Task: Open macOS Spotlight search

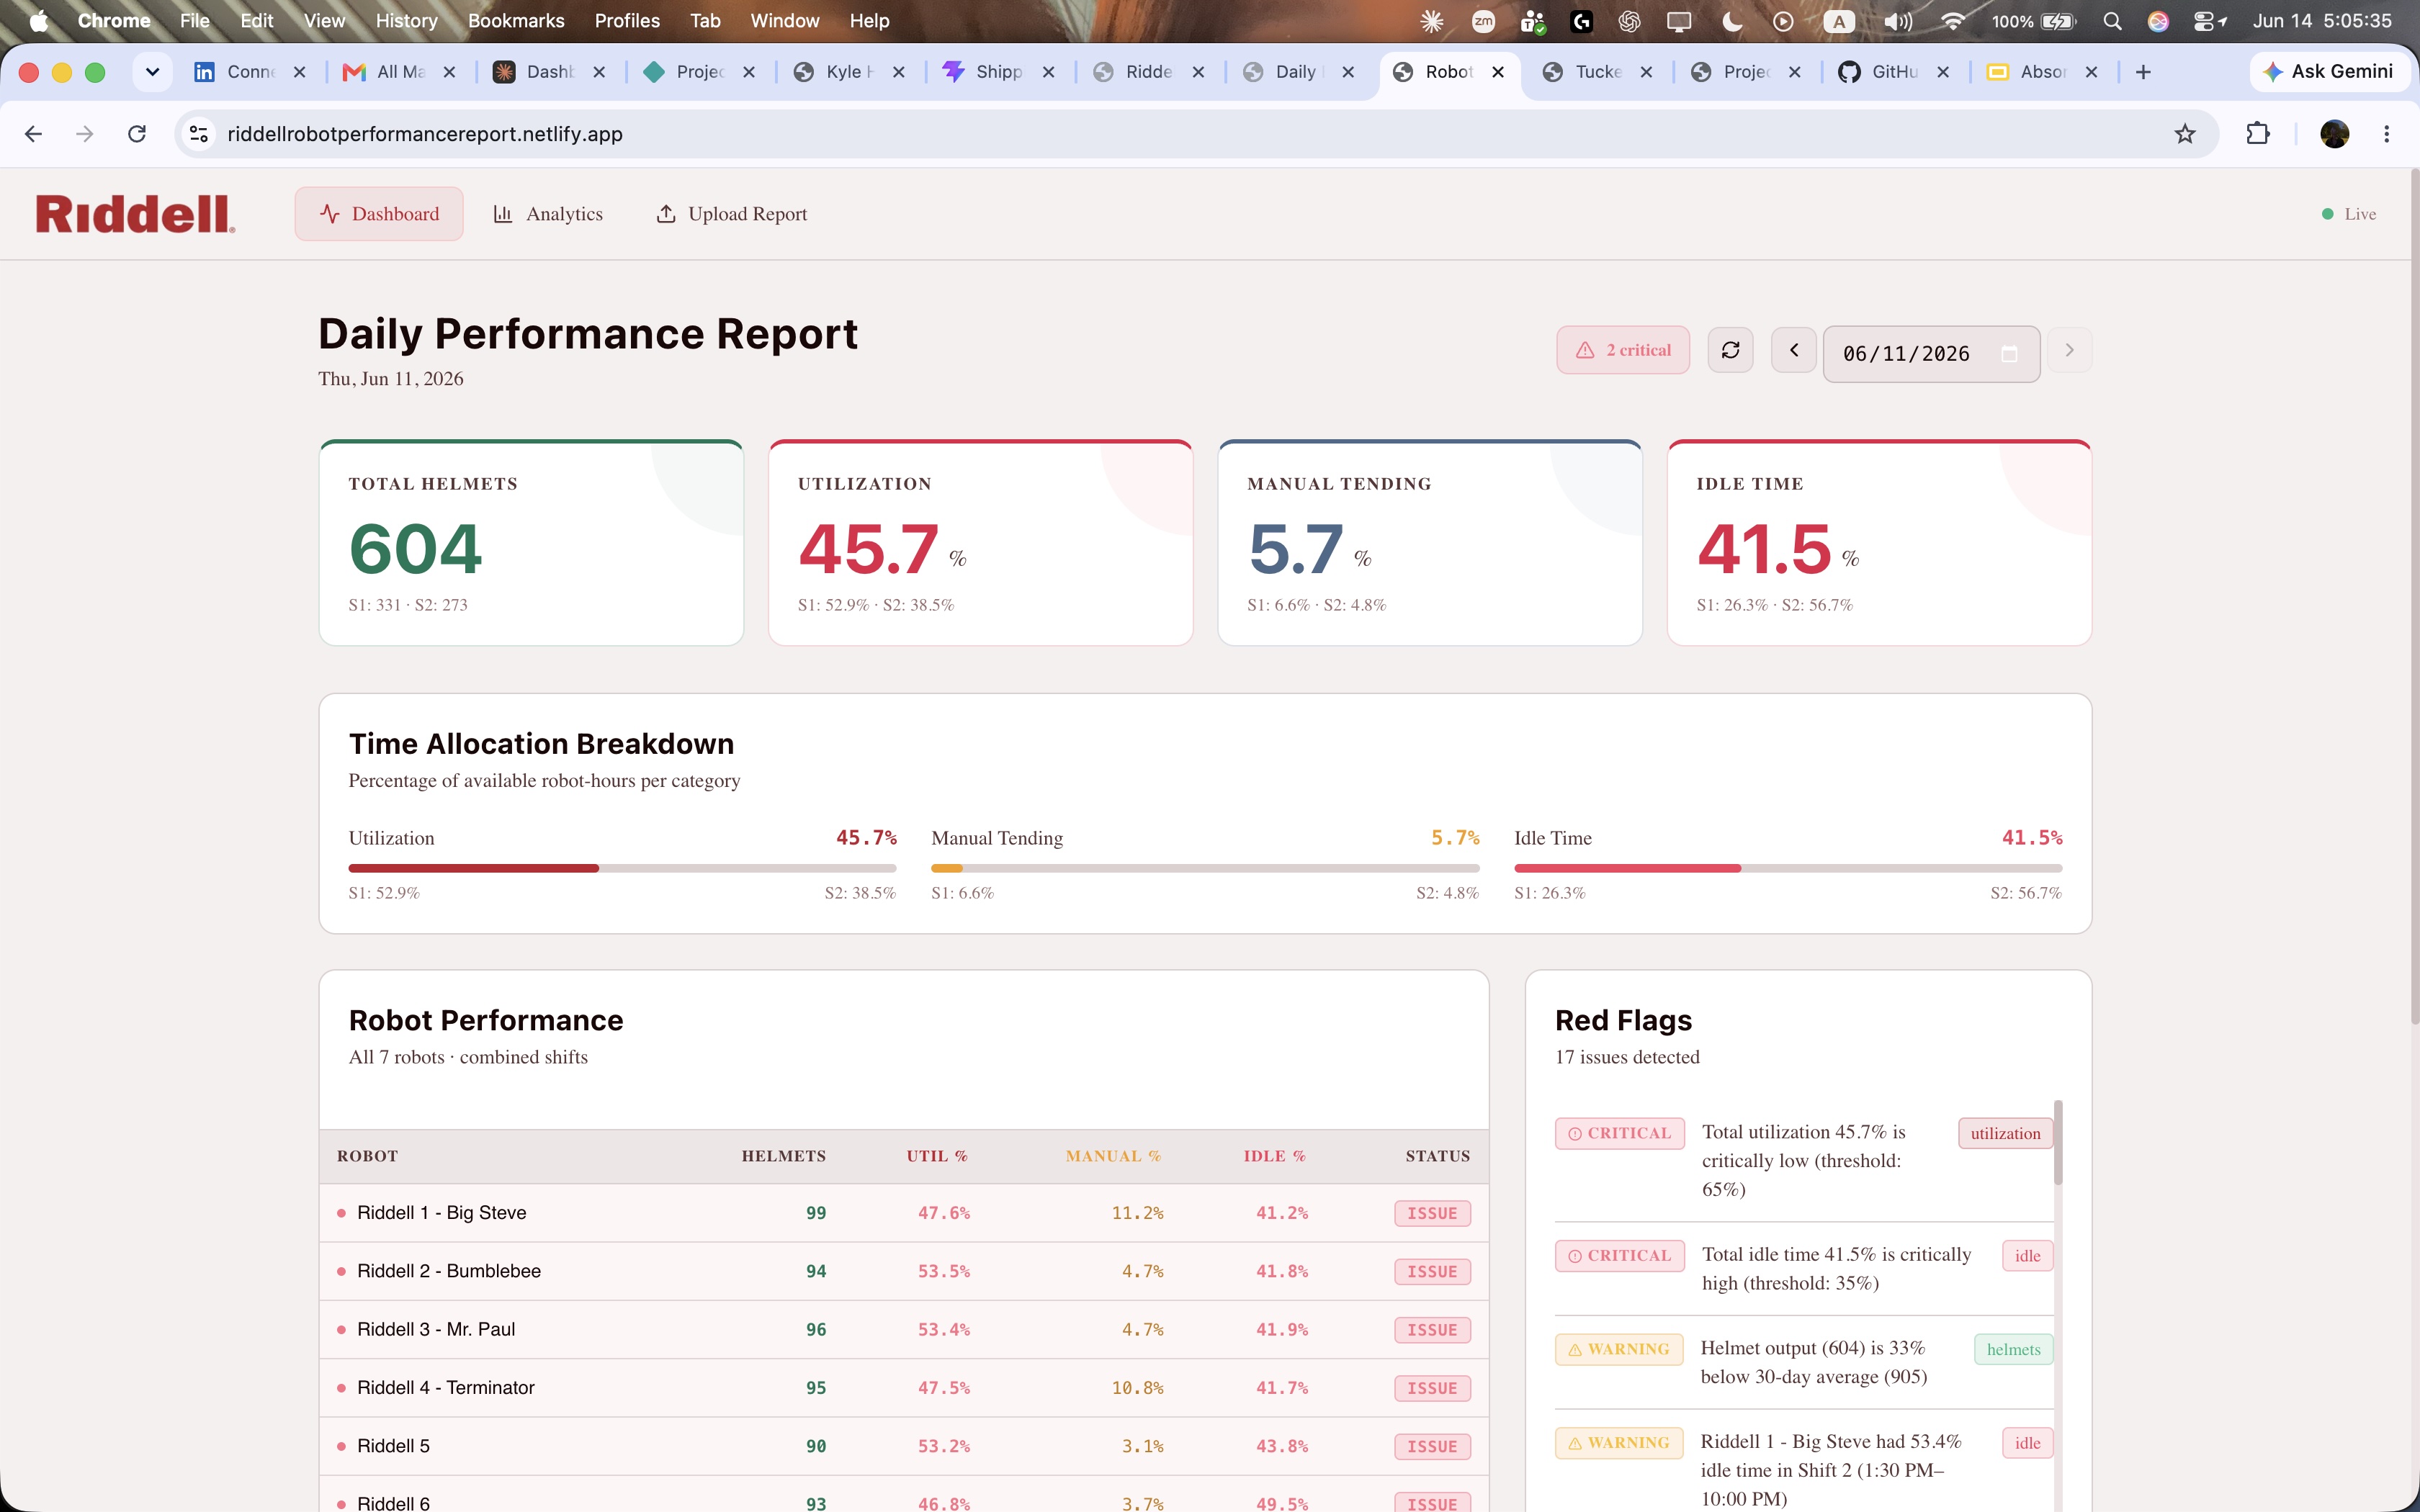Action: coord(2112,21)
